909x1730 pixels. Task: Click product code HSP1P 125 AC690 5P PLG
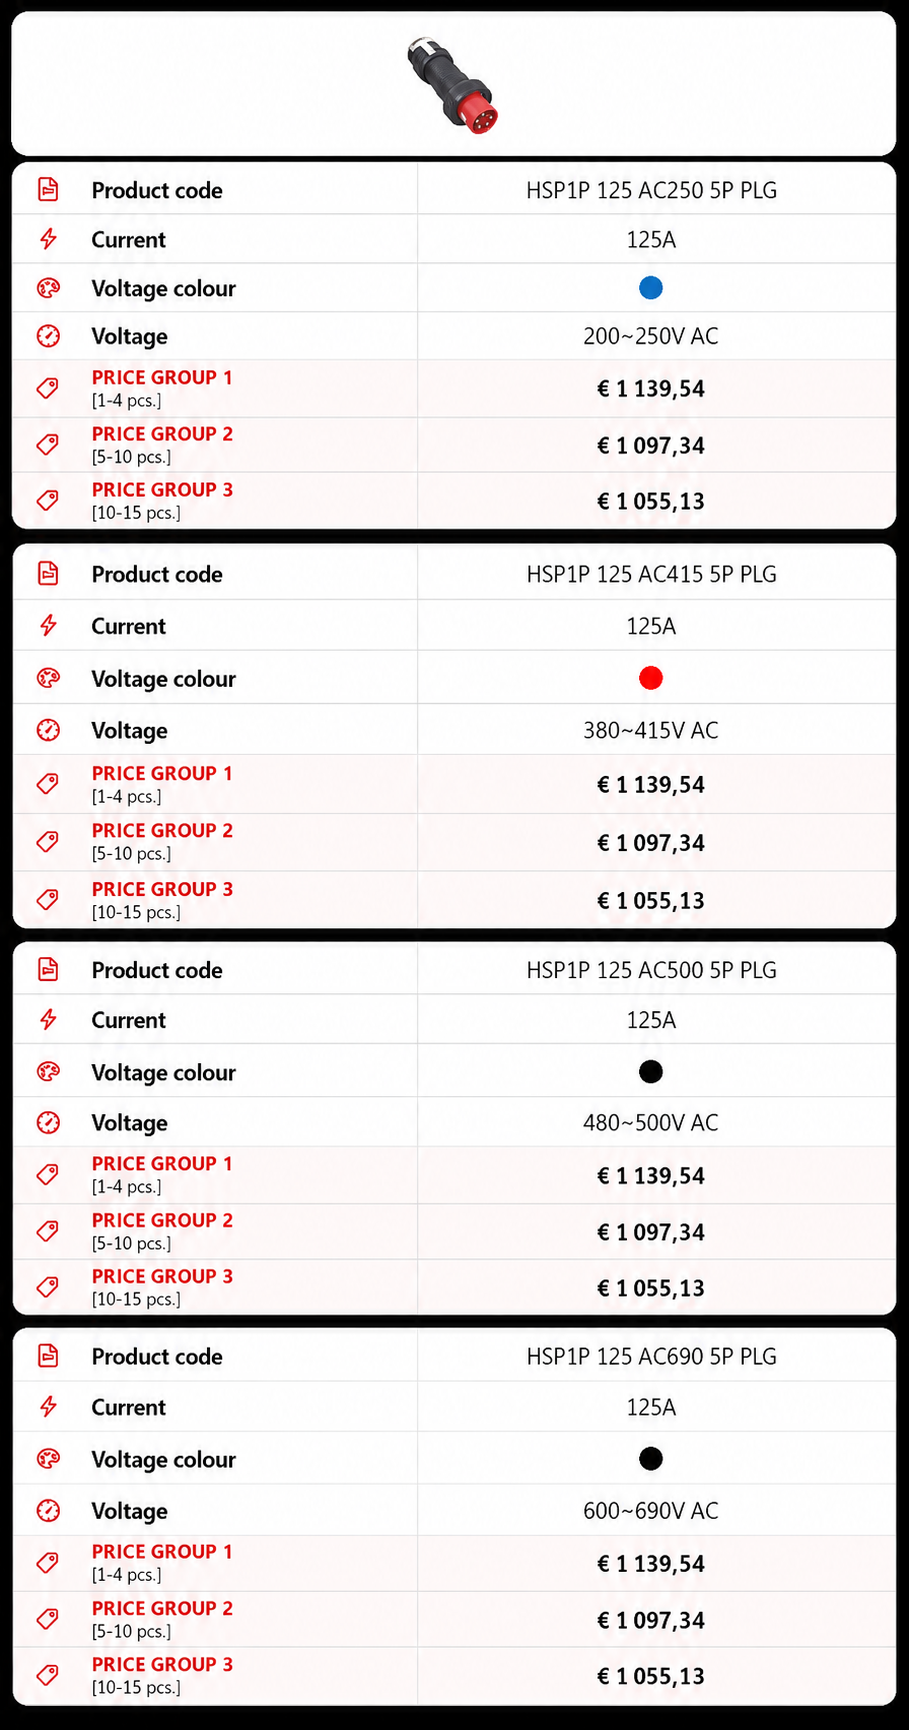click(652, 1356)
